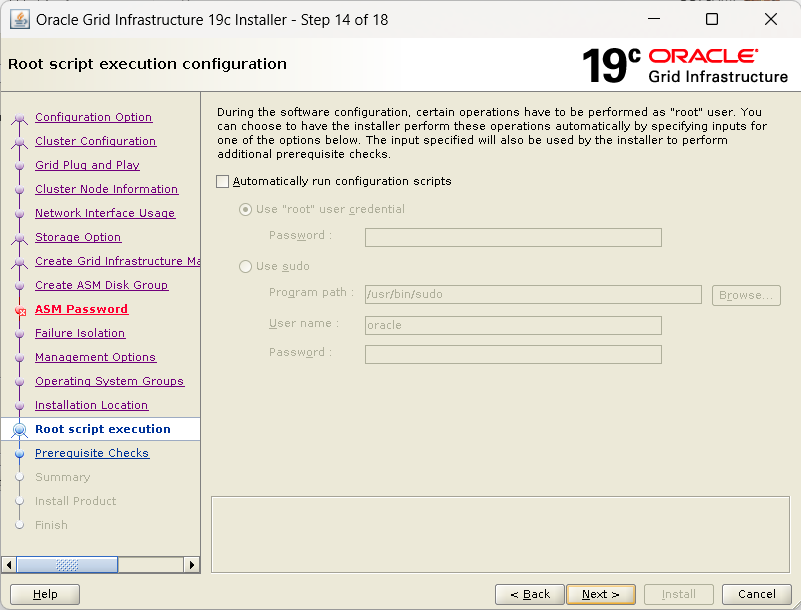This screenshot has height=610, width=801.
Task: Open the Configuration Option step
Action: click(x=93, y=117)
